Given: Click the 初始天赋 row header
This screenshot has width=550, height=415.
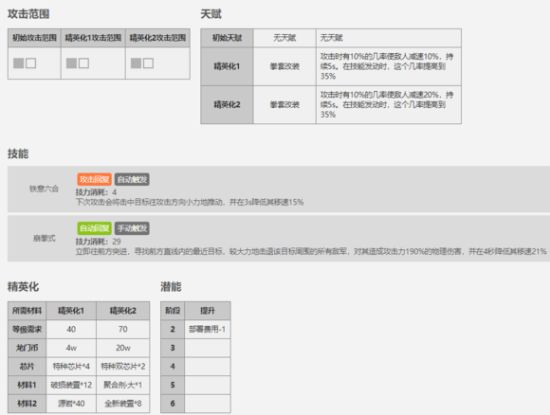Looking at the screenshot, I should 227,38.
